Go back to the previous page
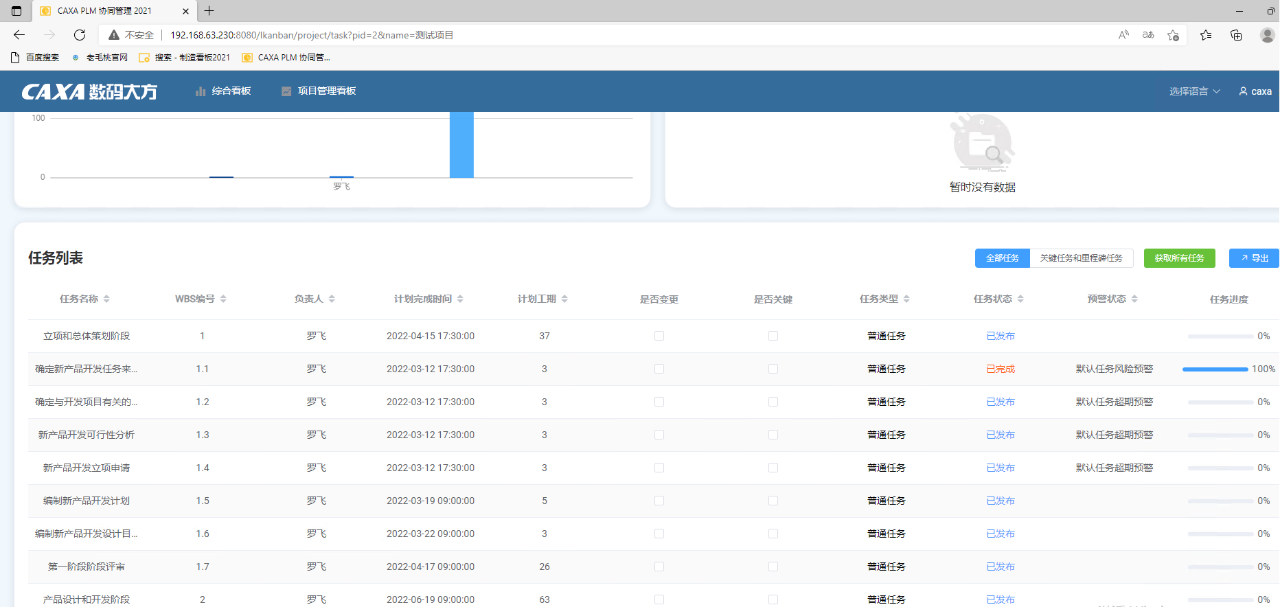Viewport: 1280px width, 607px height. (19, 35)
